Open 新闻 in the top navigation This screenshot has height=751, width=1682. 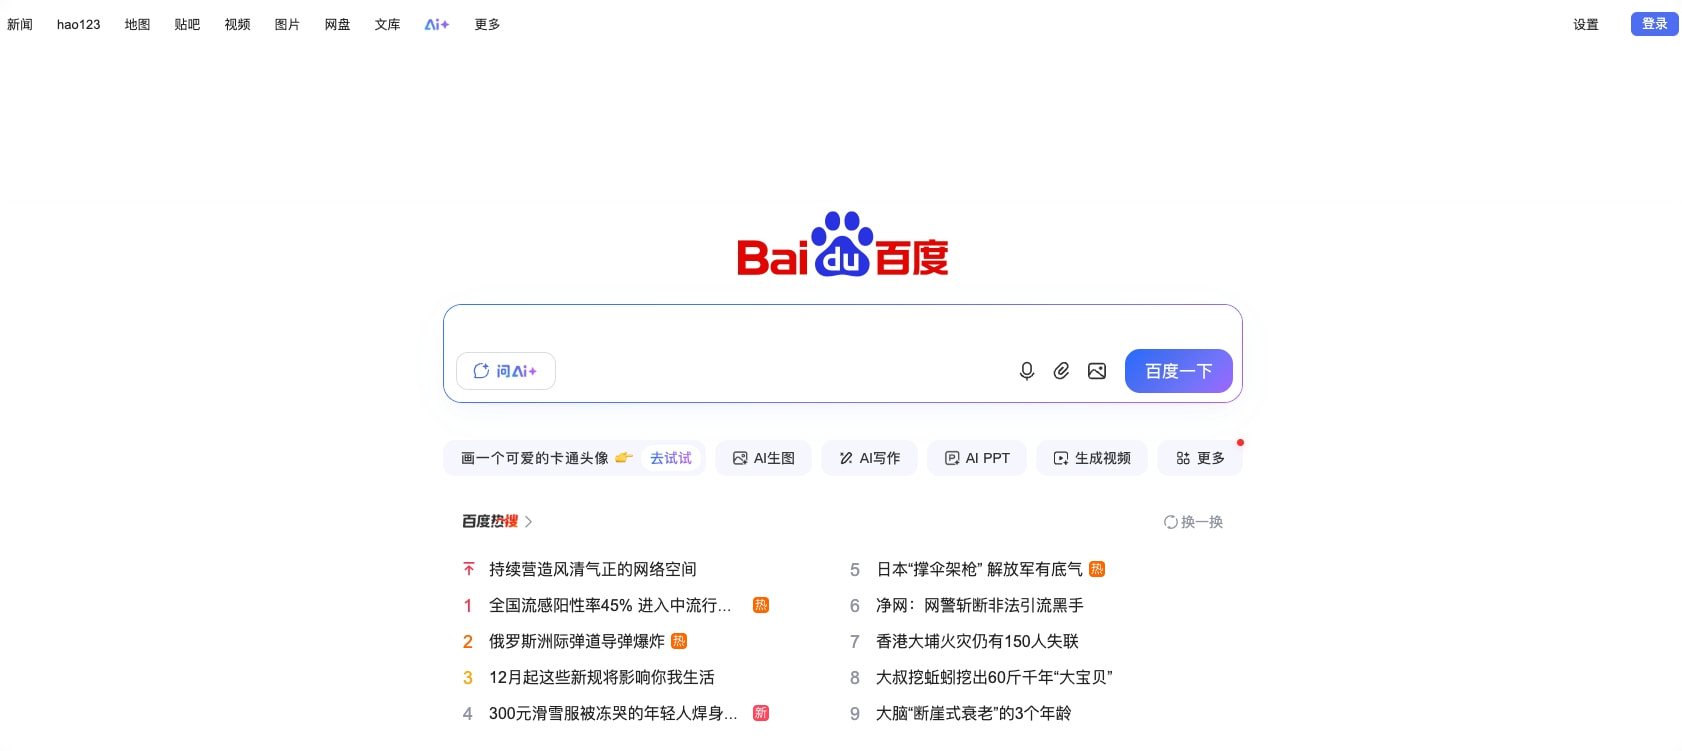tap(20, 24)
